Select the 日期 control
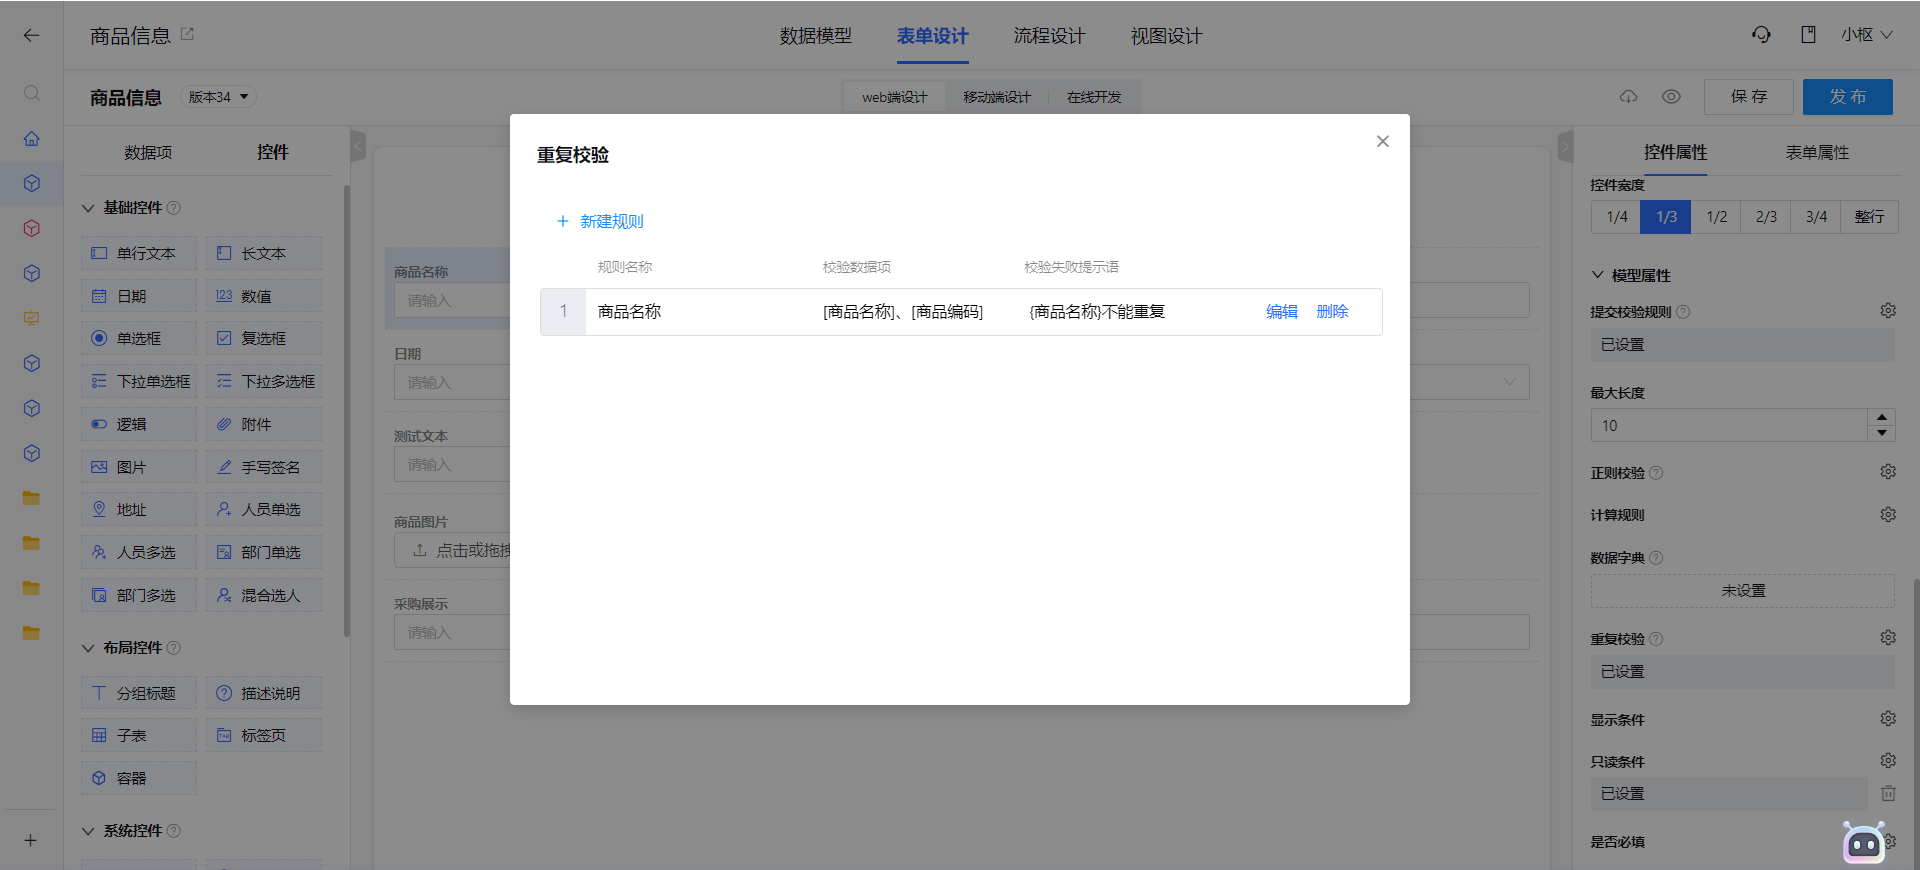The width and height of the screenshot is (1920, 870). click(x=139, y=296)
